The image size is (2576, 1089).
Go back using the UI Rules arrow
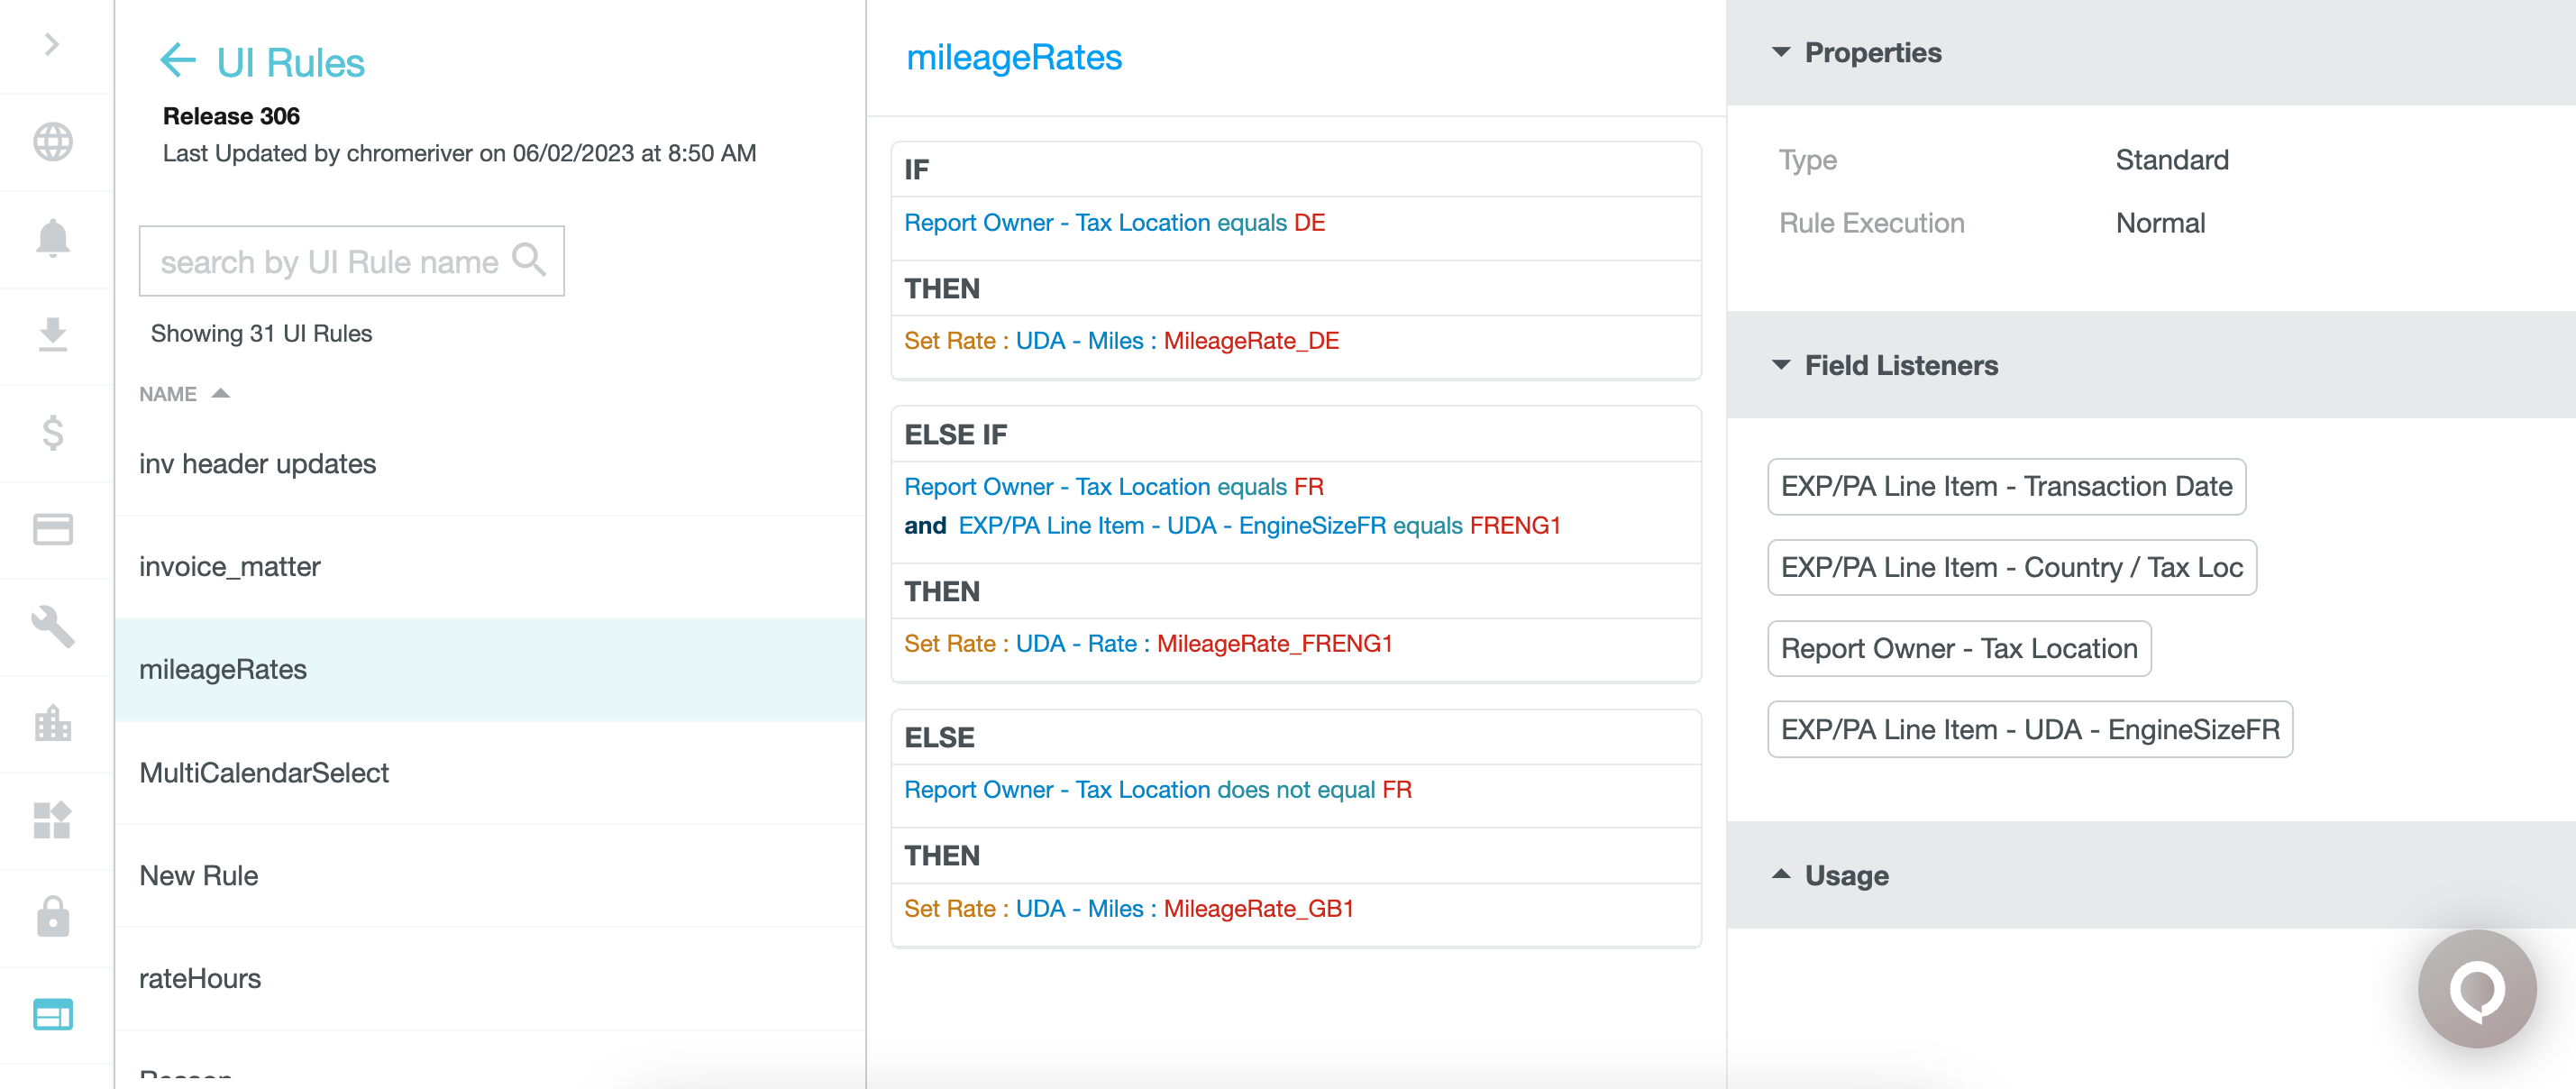point(178,61)
